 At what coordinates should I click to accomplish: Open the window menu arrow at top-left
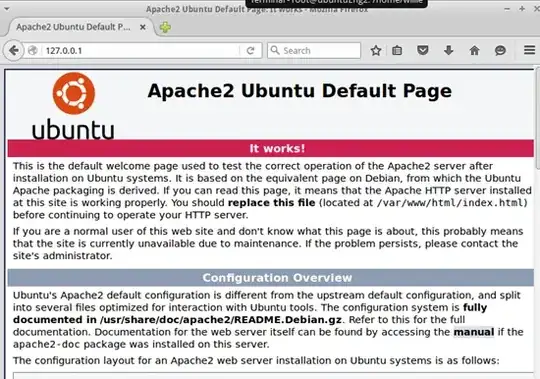pos(6,9)
